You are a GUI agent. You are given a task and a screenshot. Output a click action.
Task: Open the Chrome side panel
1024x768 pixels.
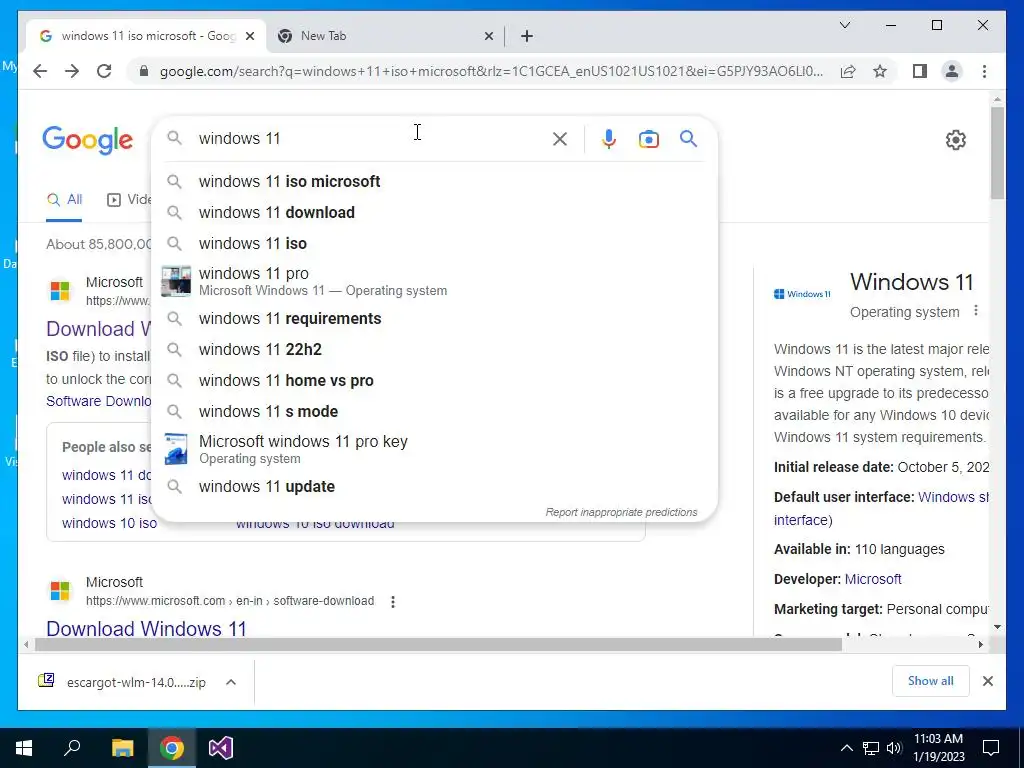(920, 71)
